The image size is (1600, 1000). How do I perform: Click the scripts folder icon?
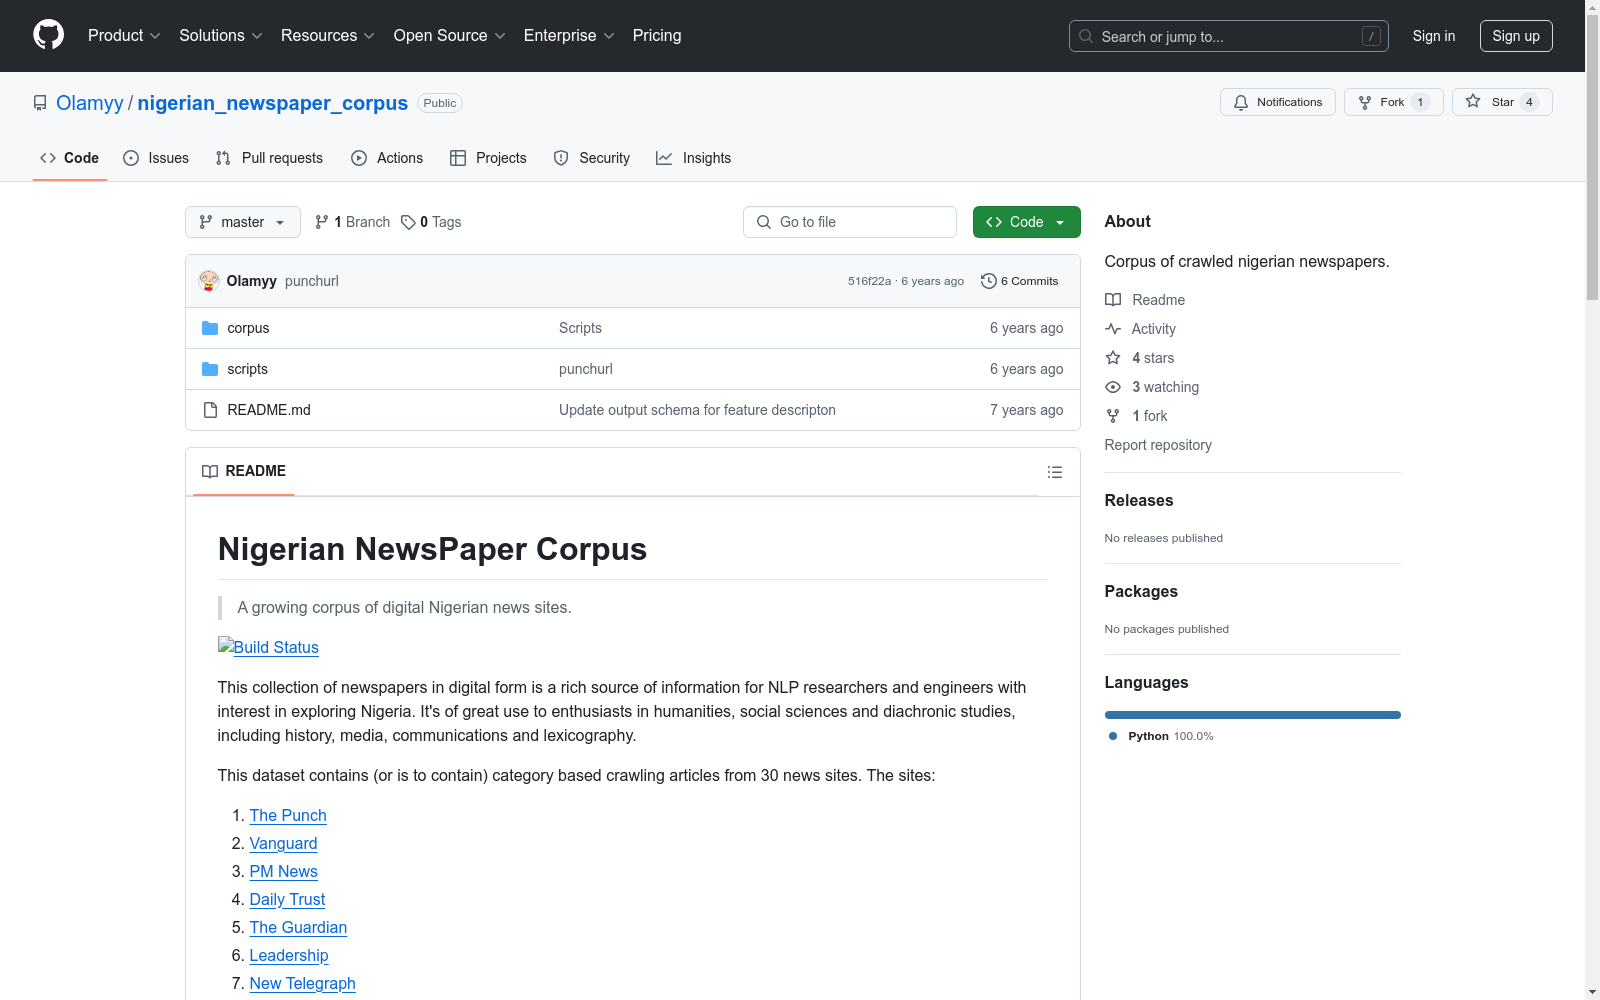(210, 369)
